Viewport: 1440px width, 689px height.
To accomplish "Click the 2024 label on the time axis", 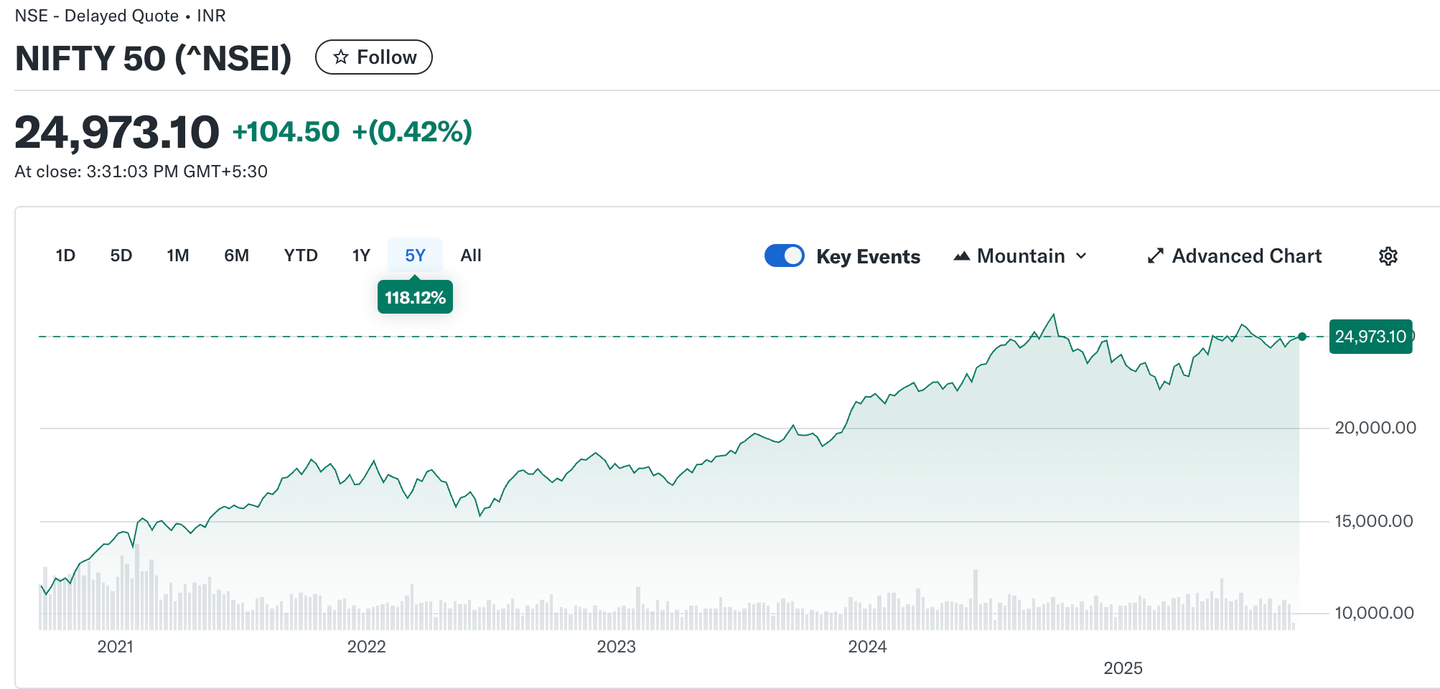I will 867,647.
